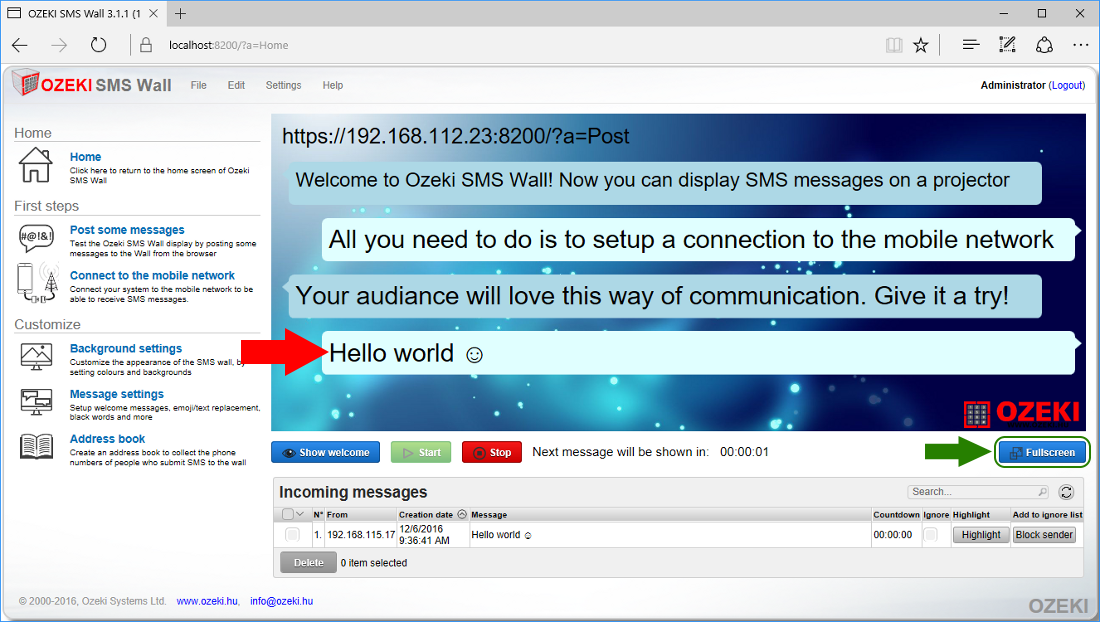Viewport: 1100px width, 622px height.
Task: Click the Add to ignore list column header
Action: [1047, 515]
